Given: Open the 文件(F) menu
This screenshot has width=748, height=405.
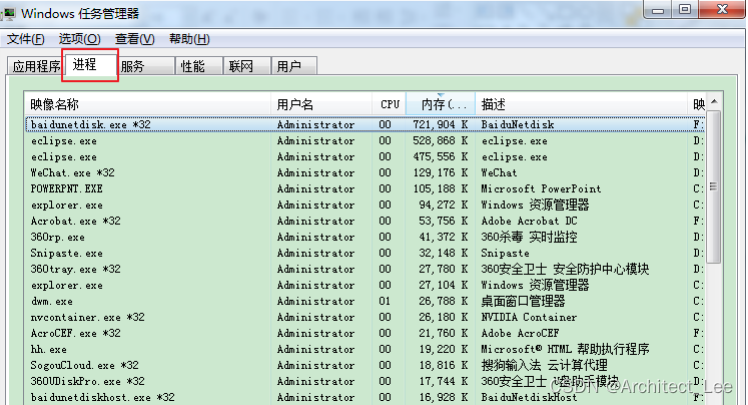Looking at the screenshot, I should [26, 39].
